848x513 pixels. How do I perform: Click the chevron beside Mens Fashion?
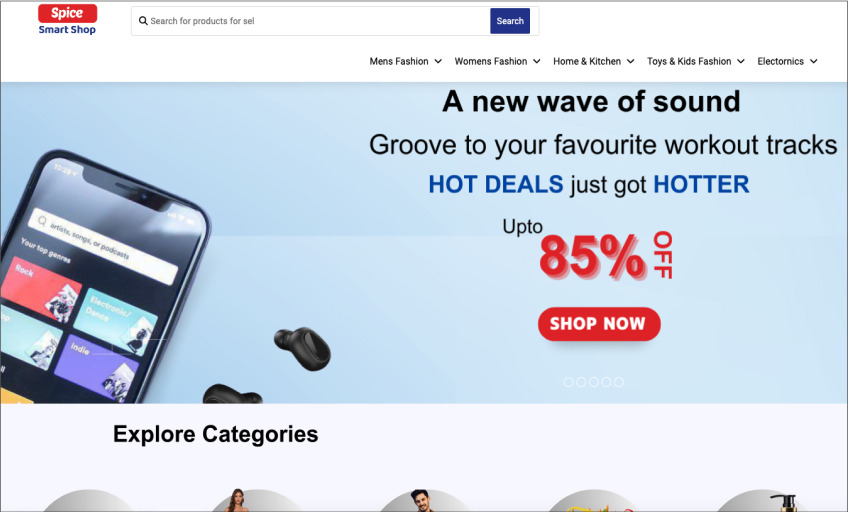click(x=438, y=62)
